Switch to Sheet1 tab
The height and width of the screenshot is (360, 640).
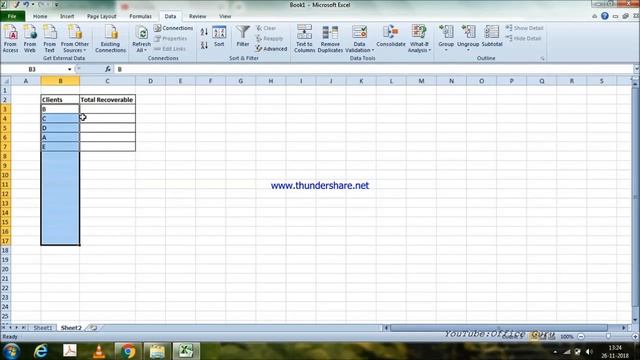tap(43, 328)
